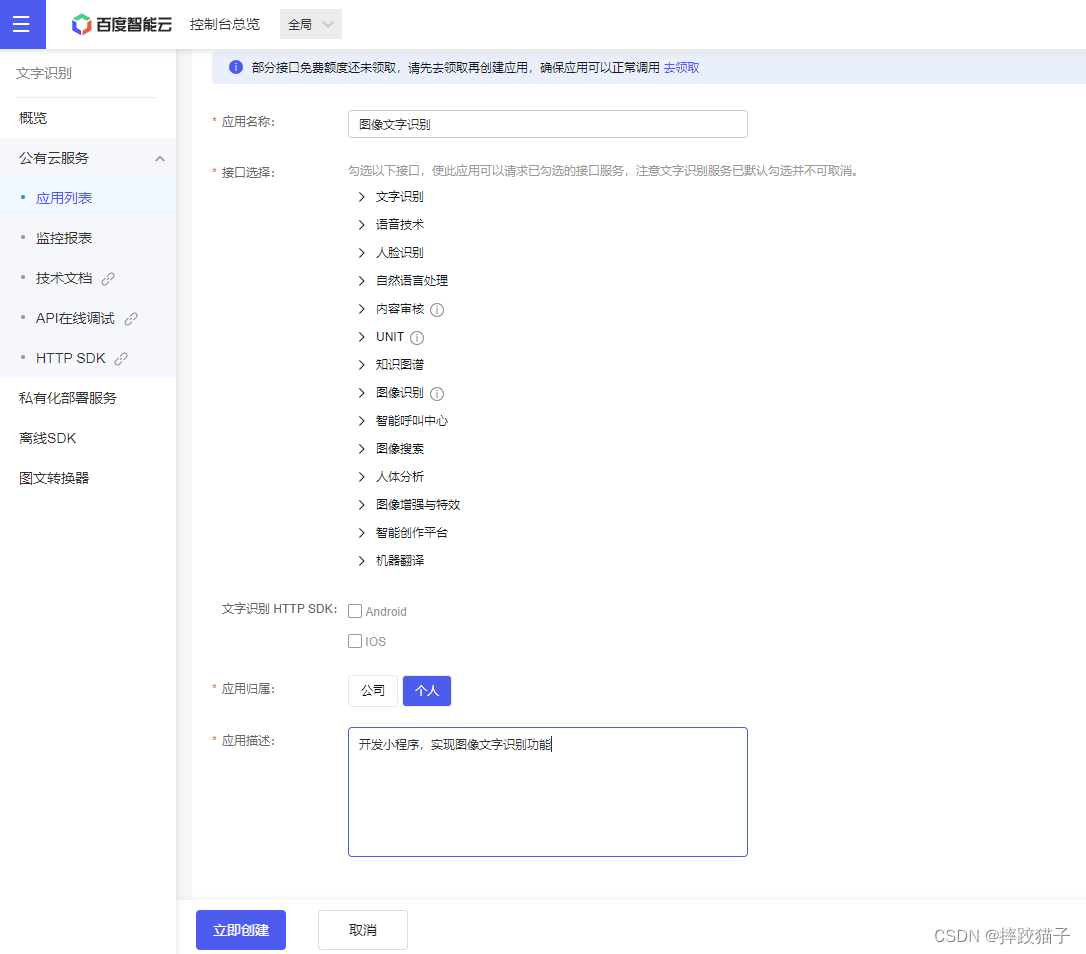Click the 取消 button
Viewport: 1086px width, 954px height.
pos(363,930)
